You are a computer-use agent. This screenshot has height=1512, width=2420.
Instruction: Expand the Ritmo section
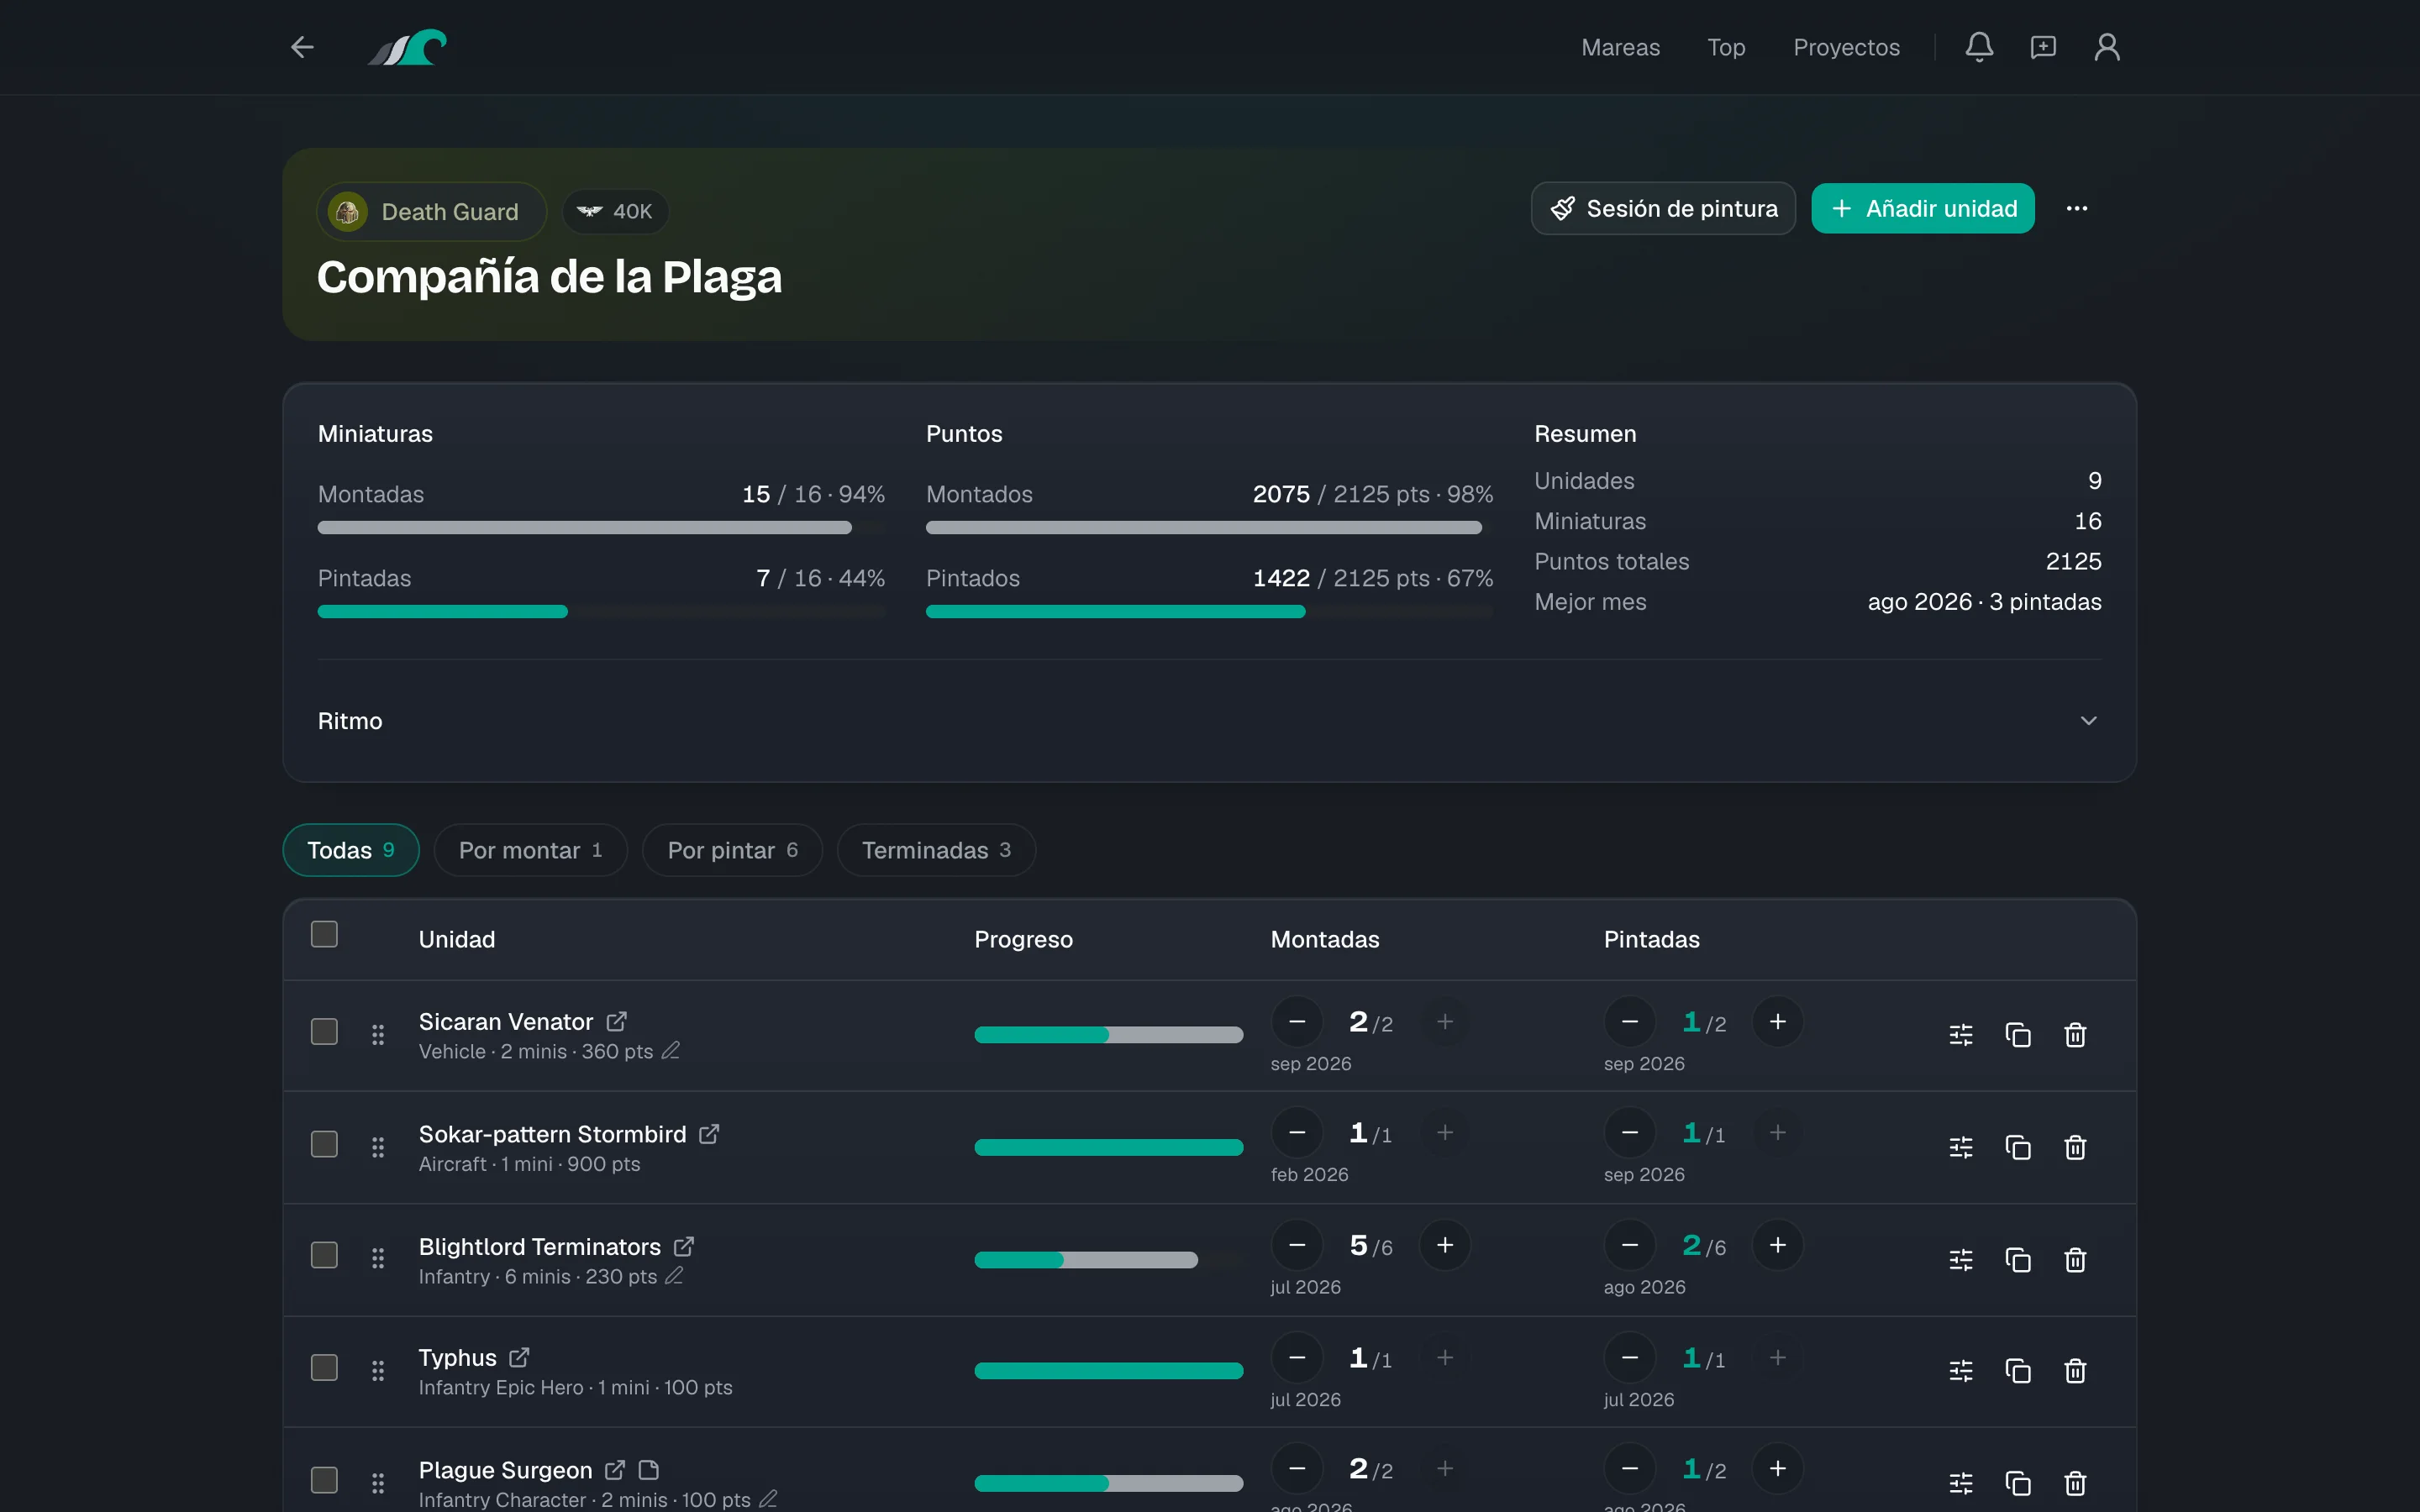point(1209,721)
